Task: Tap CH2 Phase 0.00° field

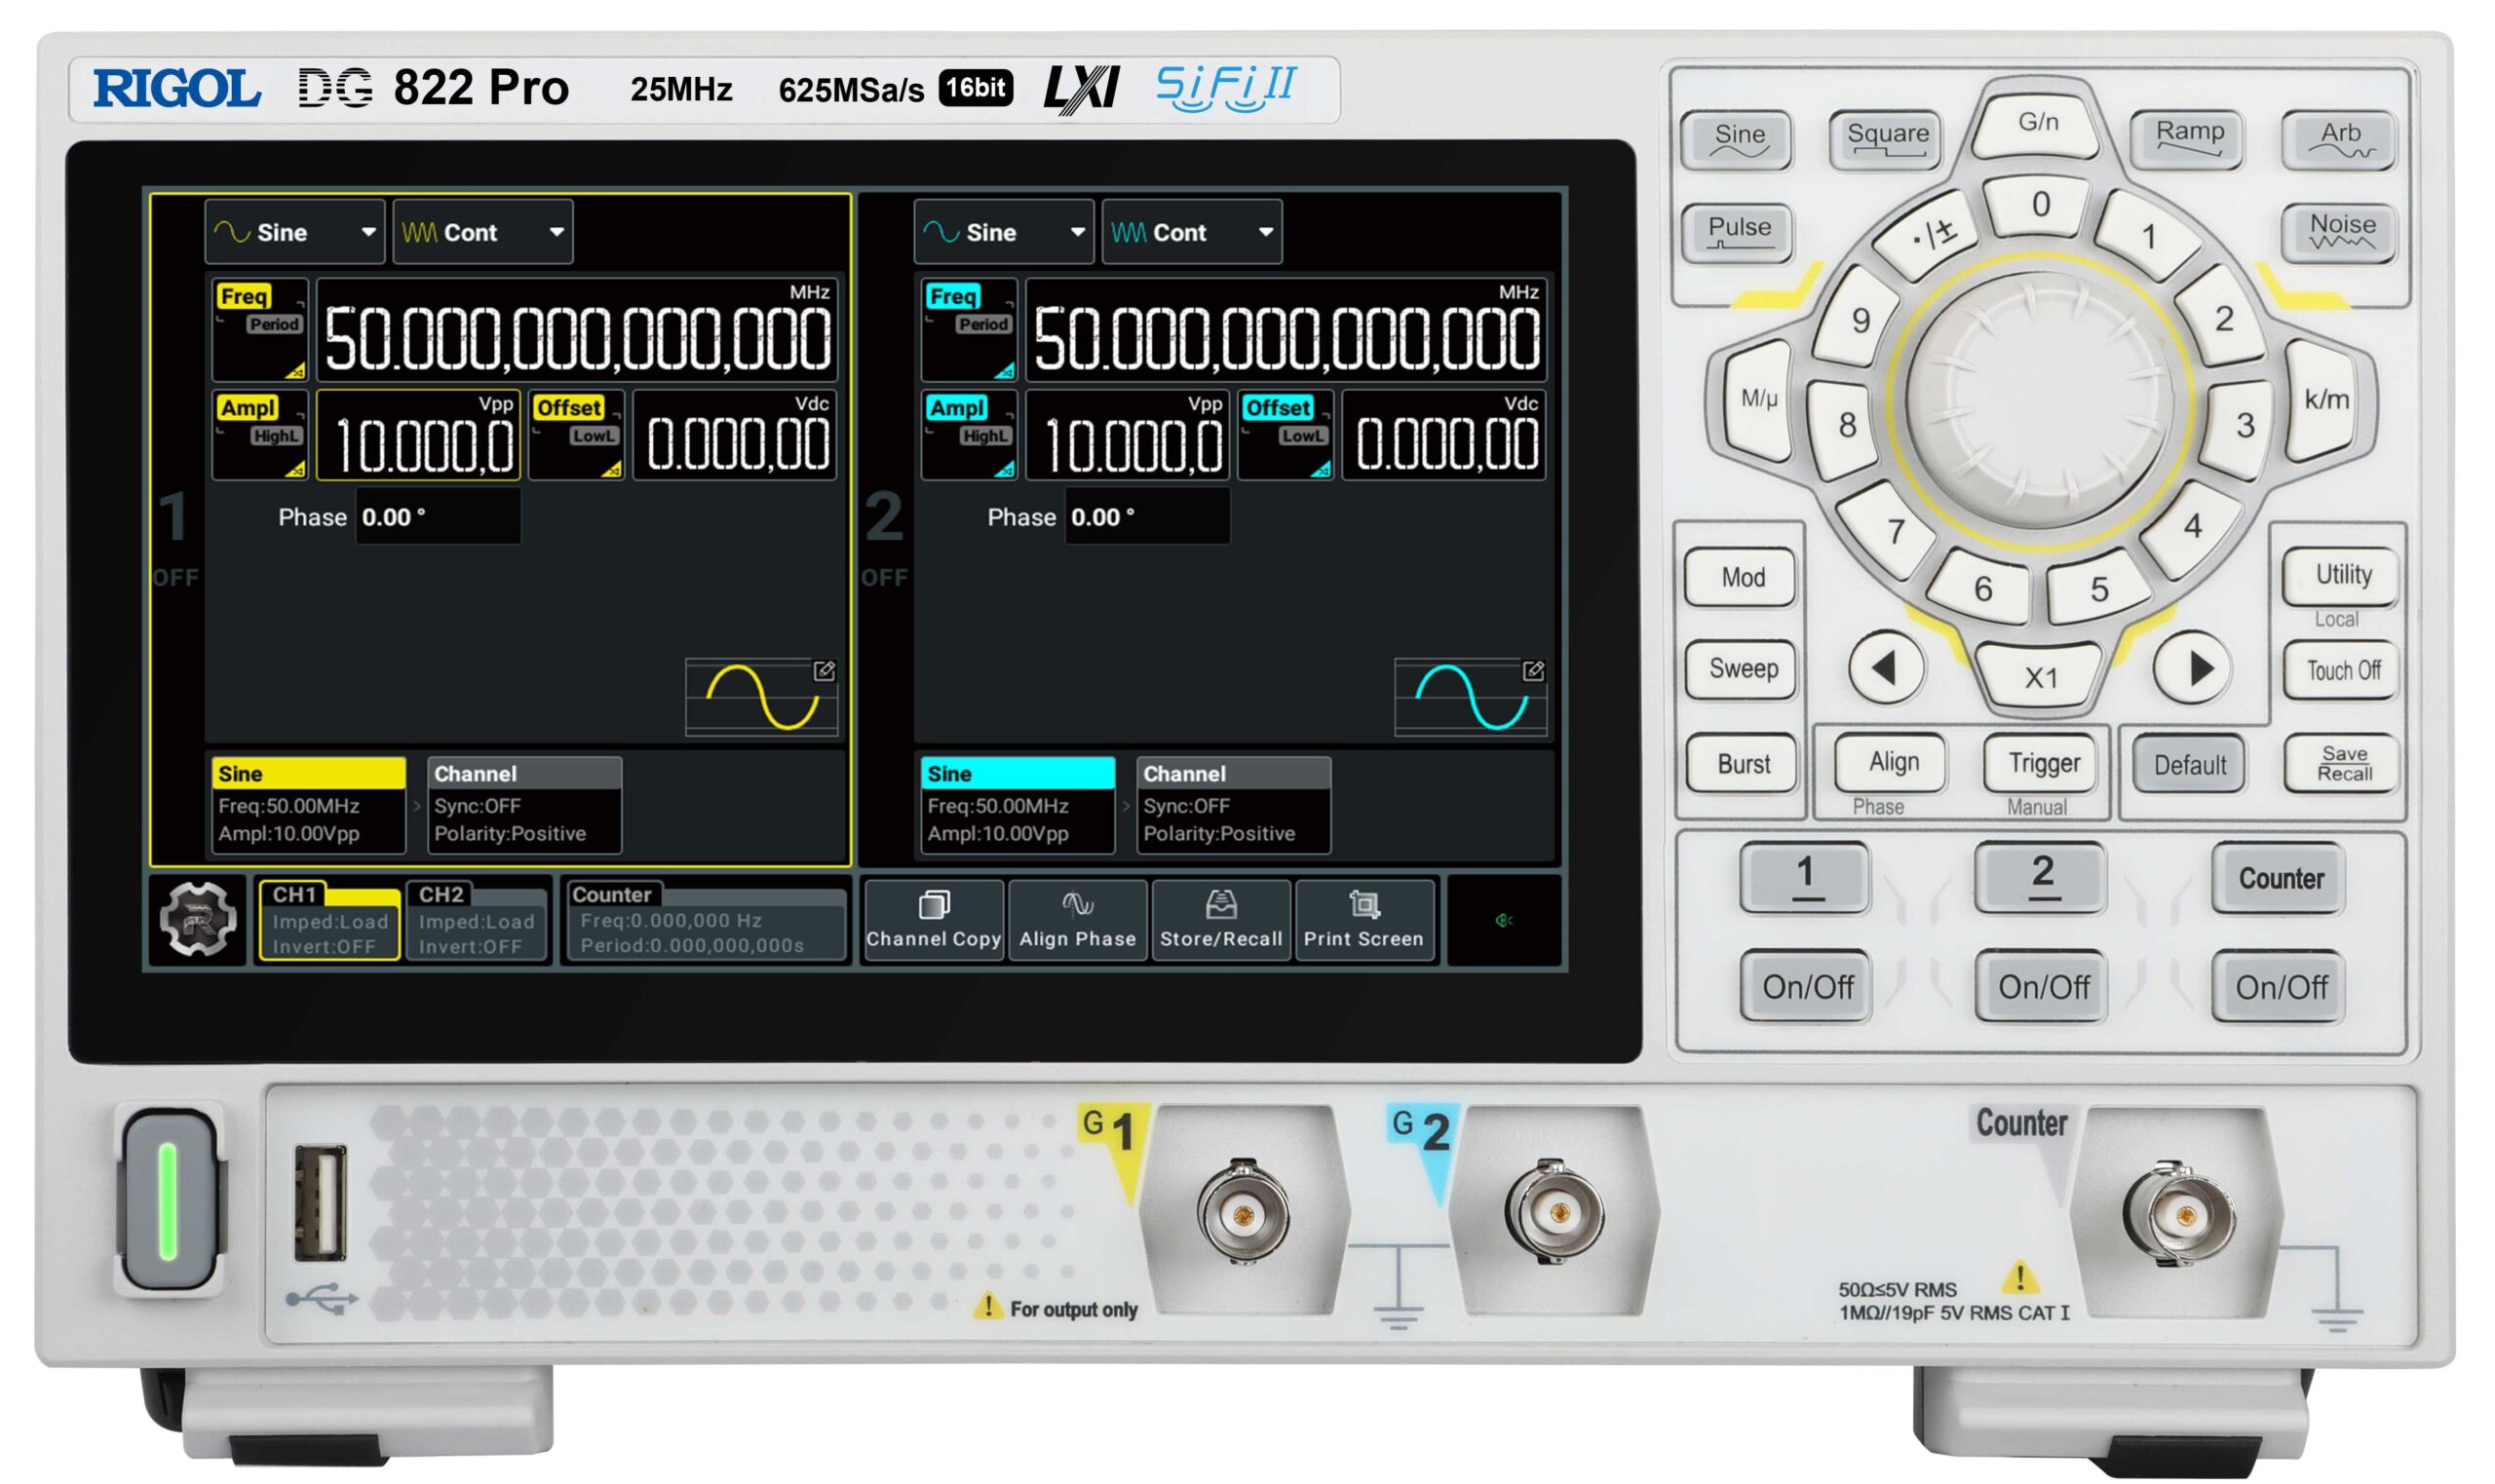Action: (1146, 517)
